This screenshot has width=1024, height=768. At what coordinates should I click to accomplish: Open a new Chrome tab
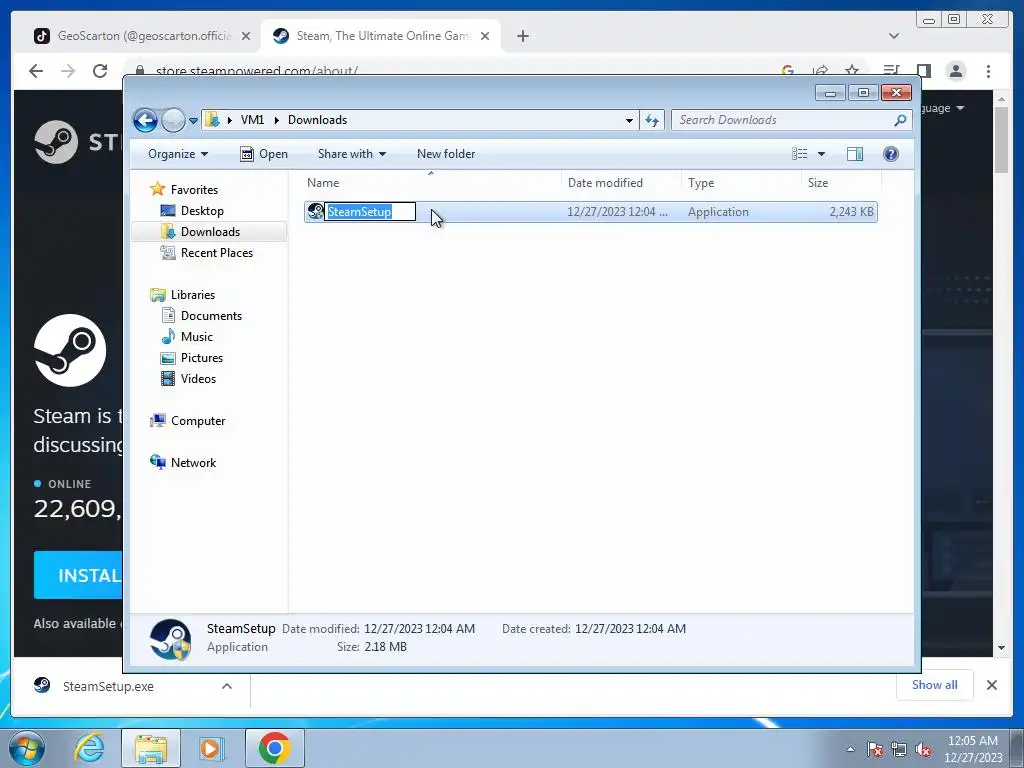[522, 36]
